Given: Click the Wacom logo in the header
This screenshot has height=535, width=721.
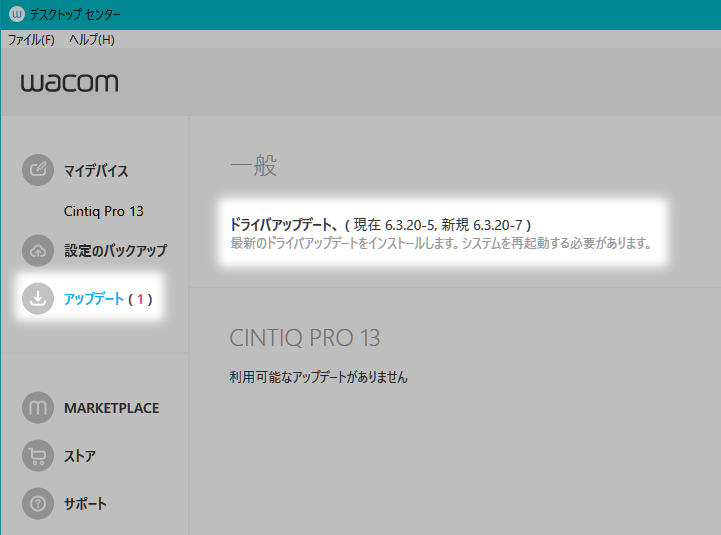Looking at the screenshot, I should pos(69,83).
